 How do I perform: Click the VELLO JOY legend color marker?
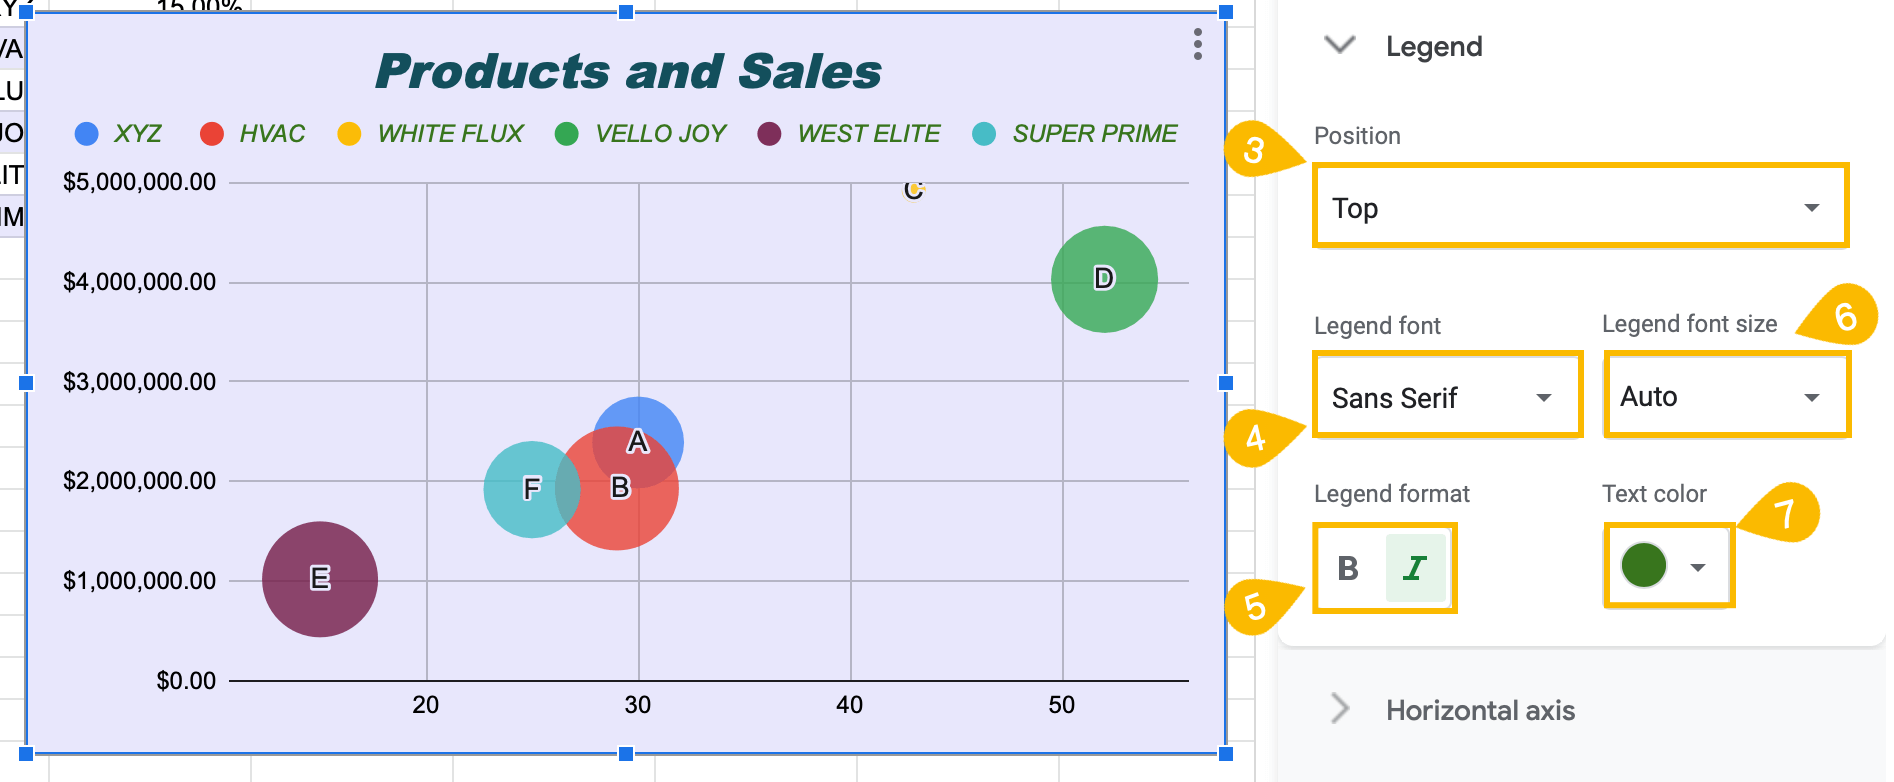click(x=568, y=133)
